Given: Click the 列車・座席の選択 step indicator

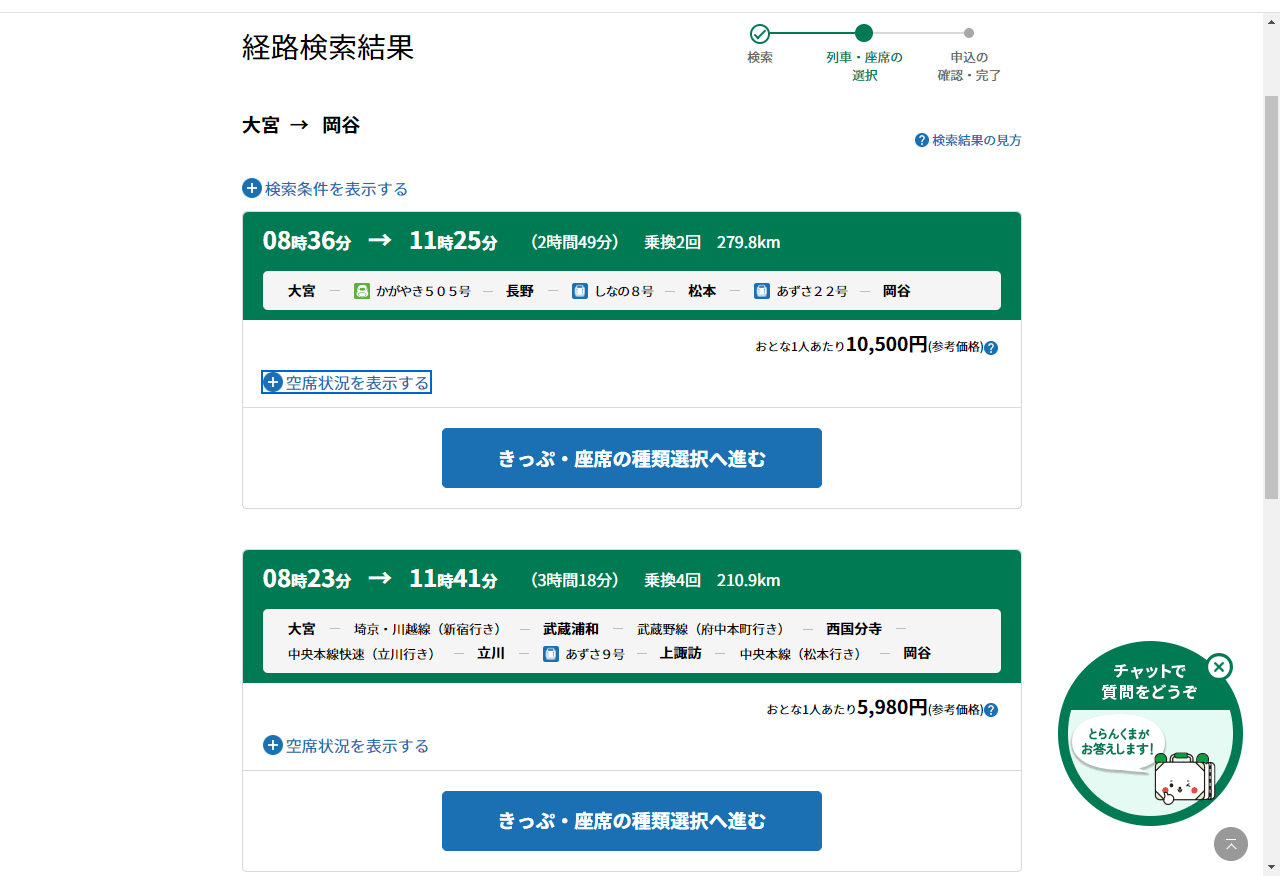Looking at the screenshot, I should point(864,34).
